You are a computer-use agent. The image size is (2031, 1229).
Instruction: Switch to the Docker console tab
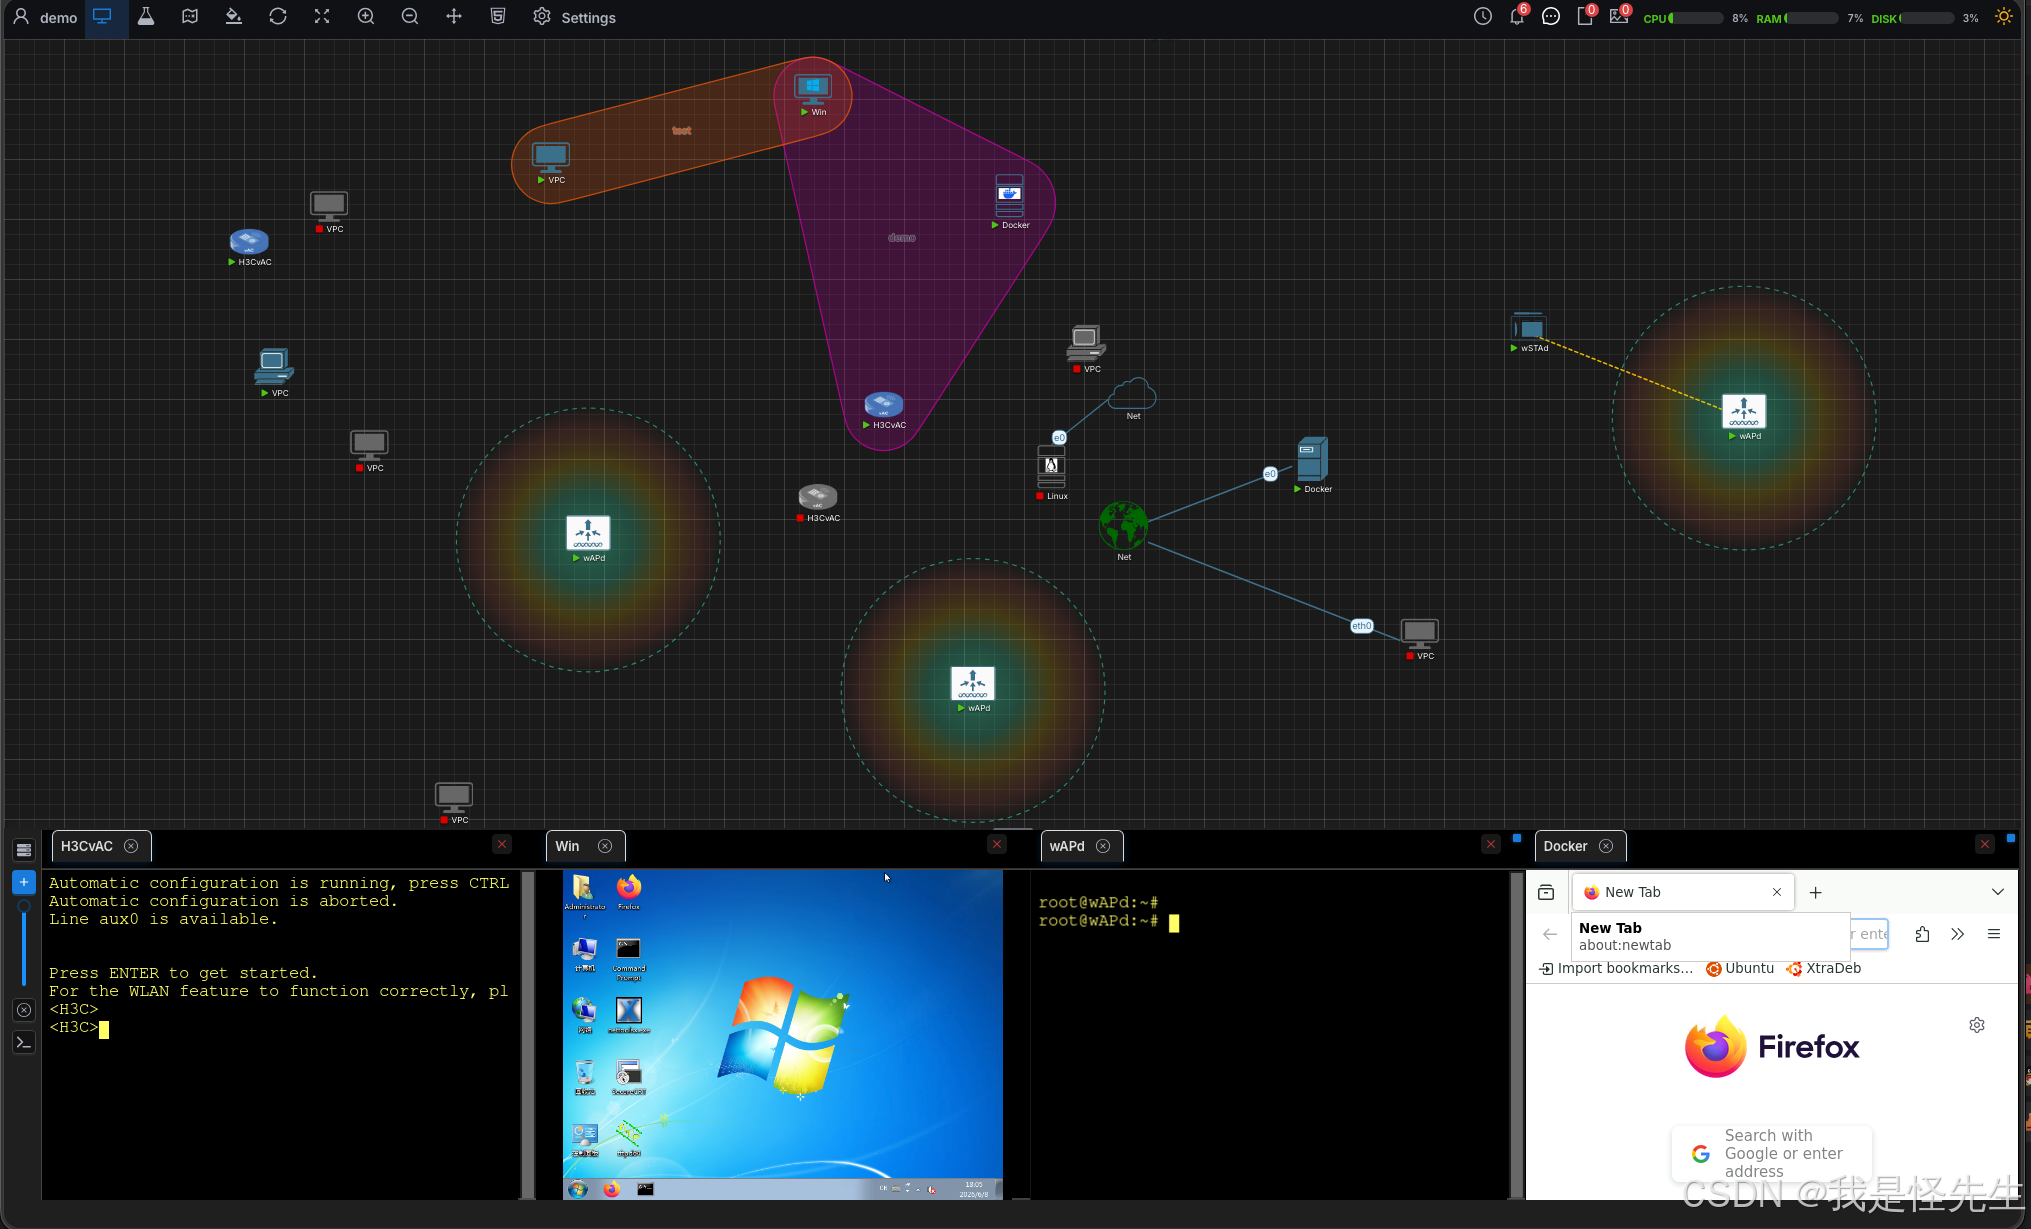coord(1565,846)
